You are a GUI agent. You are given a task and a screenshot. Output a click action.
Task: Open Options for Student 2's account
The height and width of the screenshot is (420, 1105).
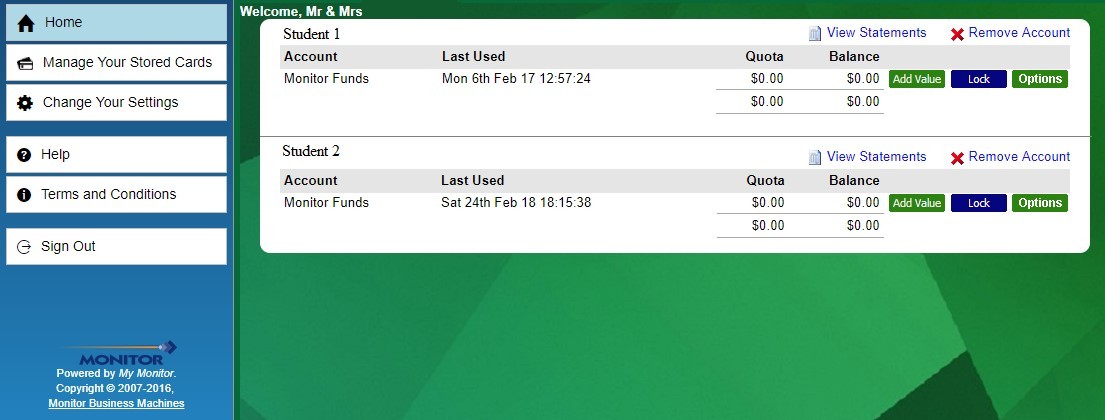coord(1040,203)
